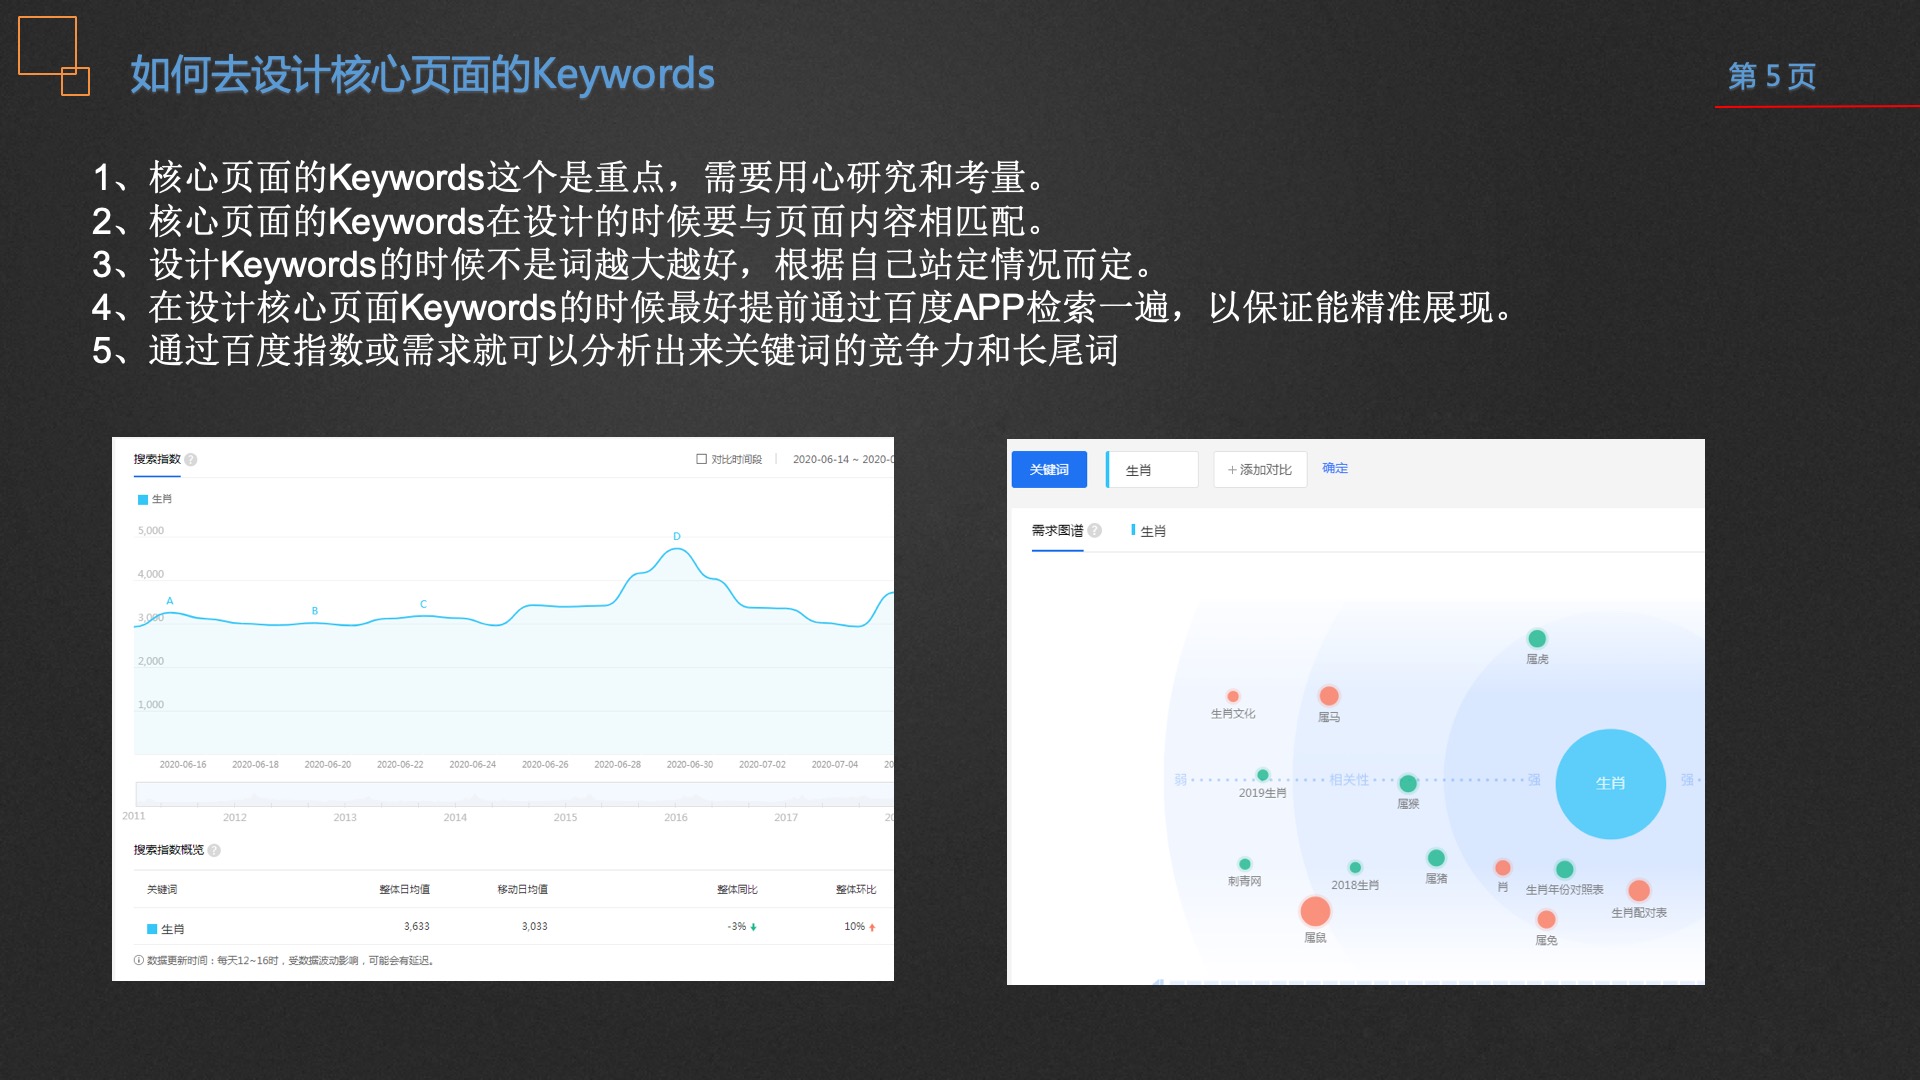Click the red up arrow beside 10%

point(872,927)
